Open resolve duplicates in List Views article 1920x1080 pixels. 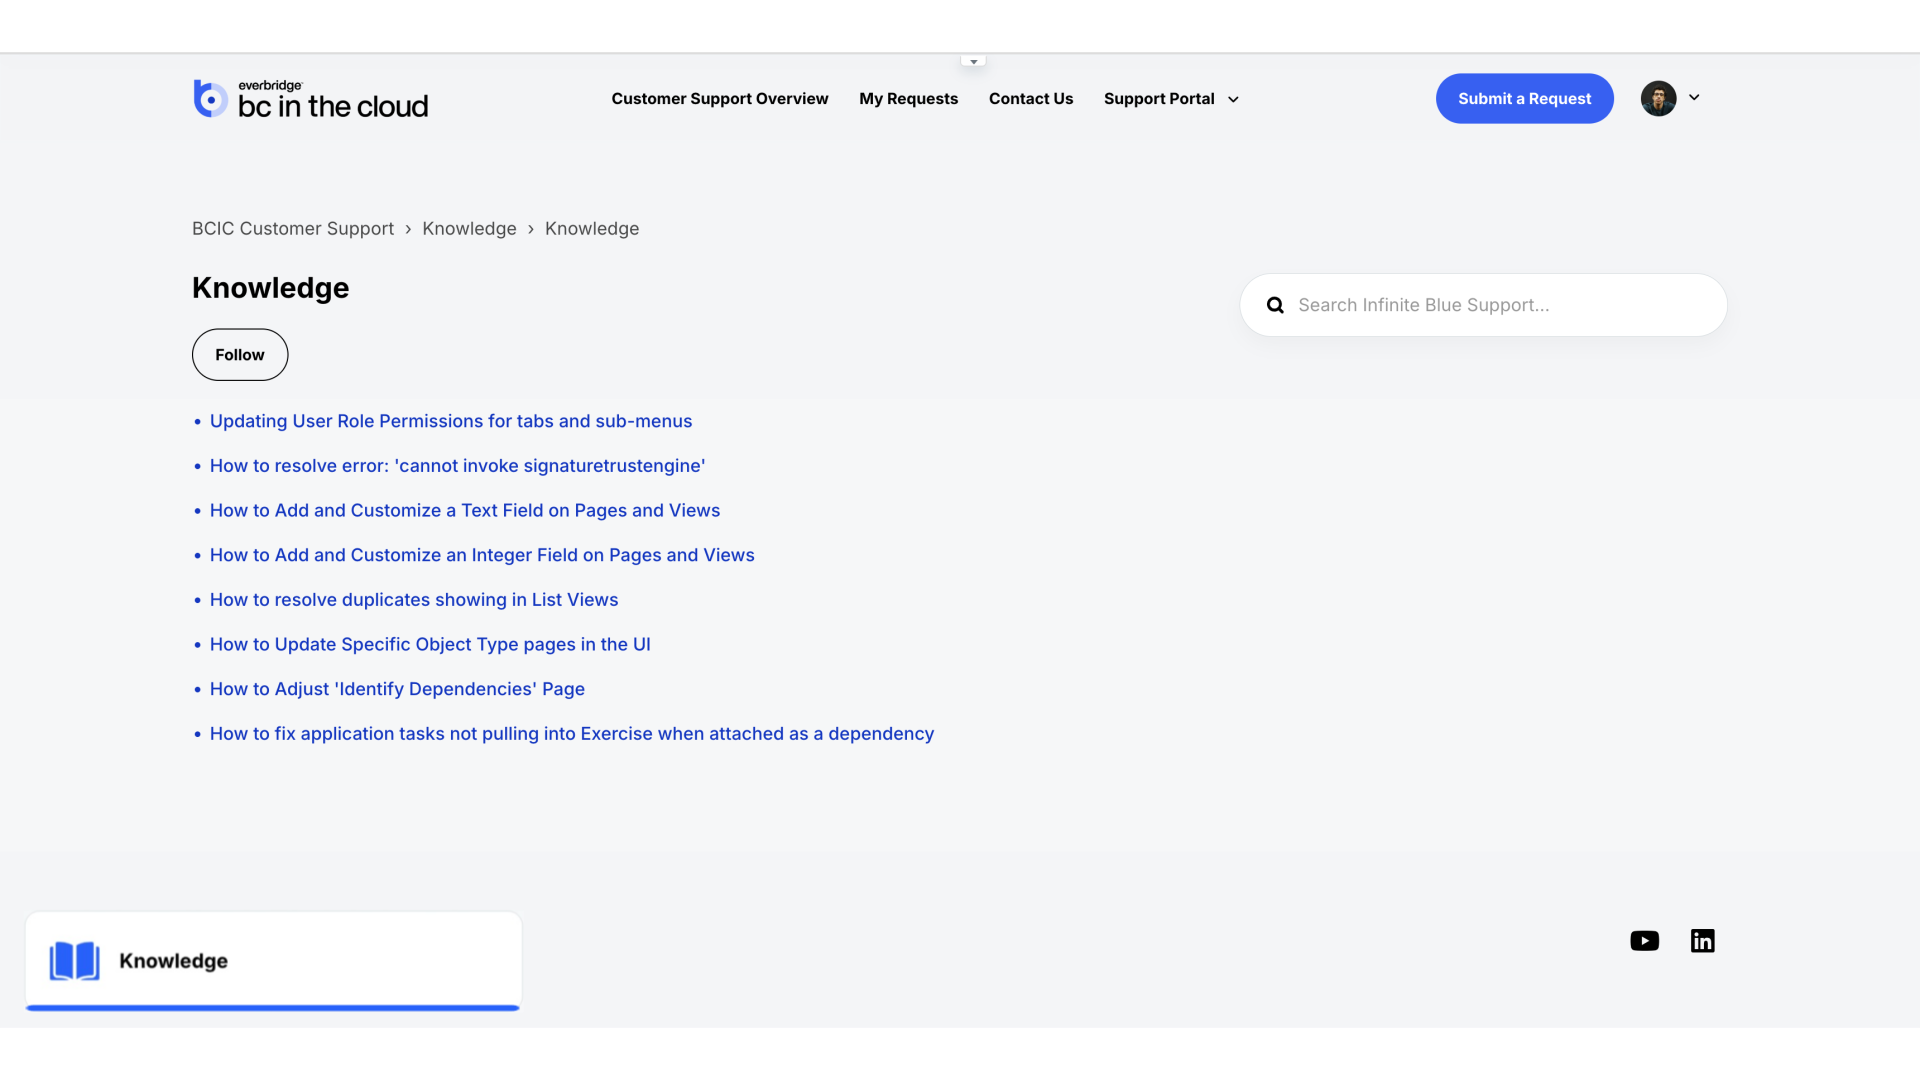[x=414, y=600]
